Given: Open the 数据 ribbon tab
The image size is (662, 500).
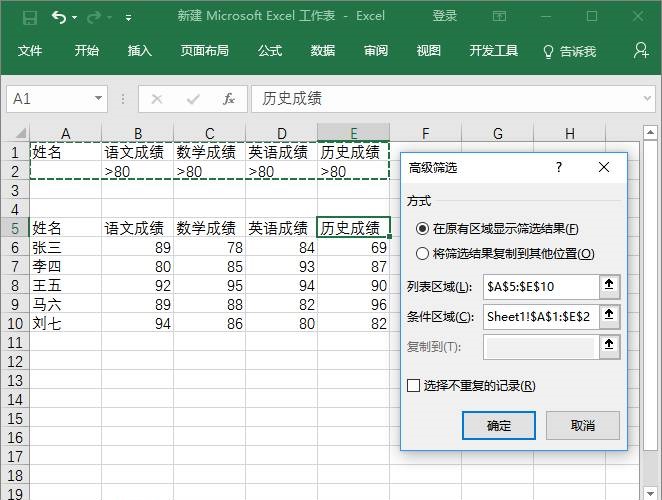Looking at the screenshot, I should coord(323,51).
